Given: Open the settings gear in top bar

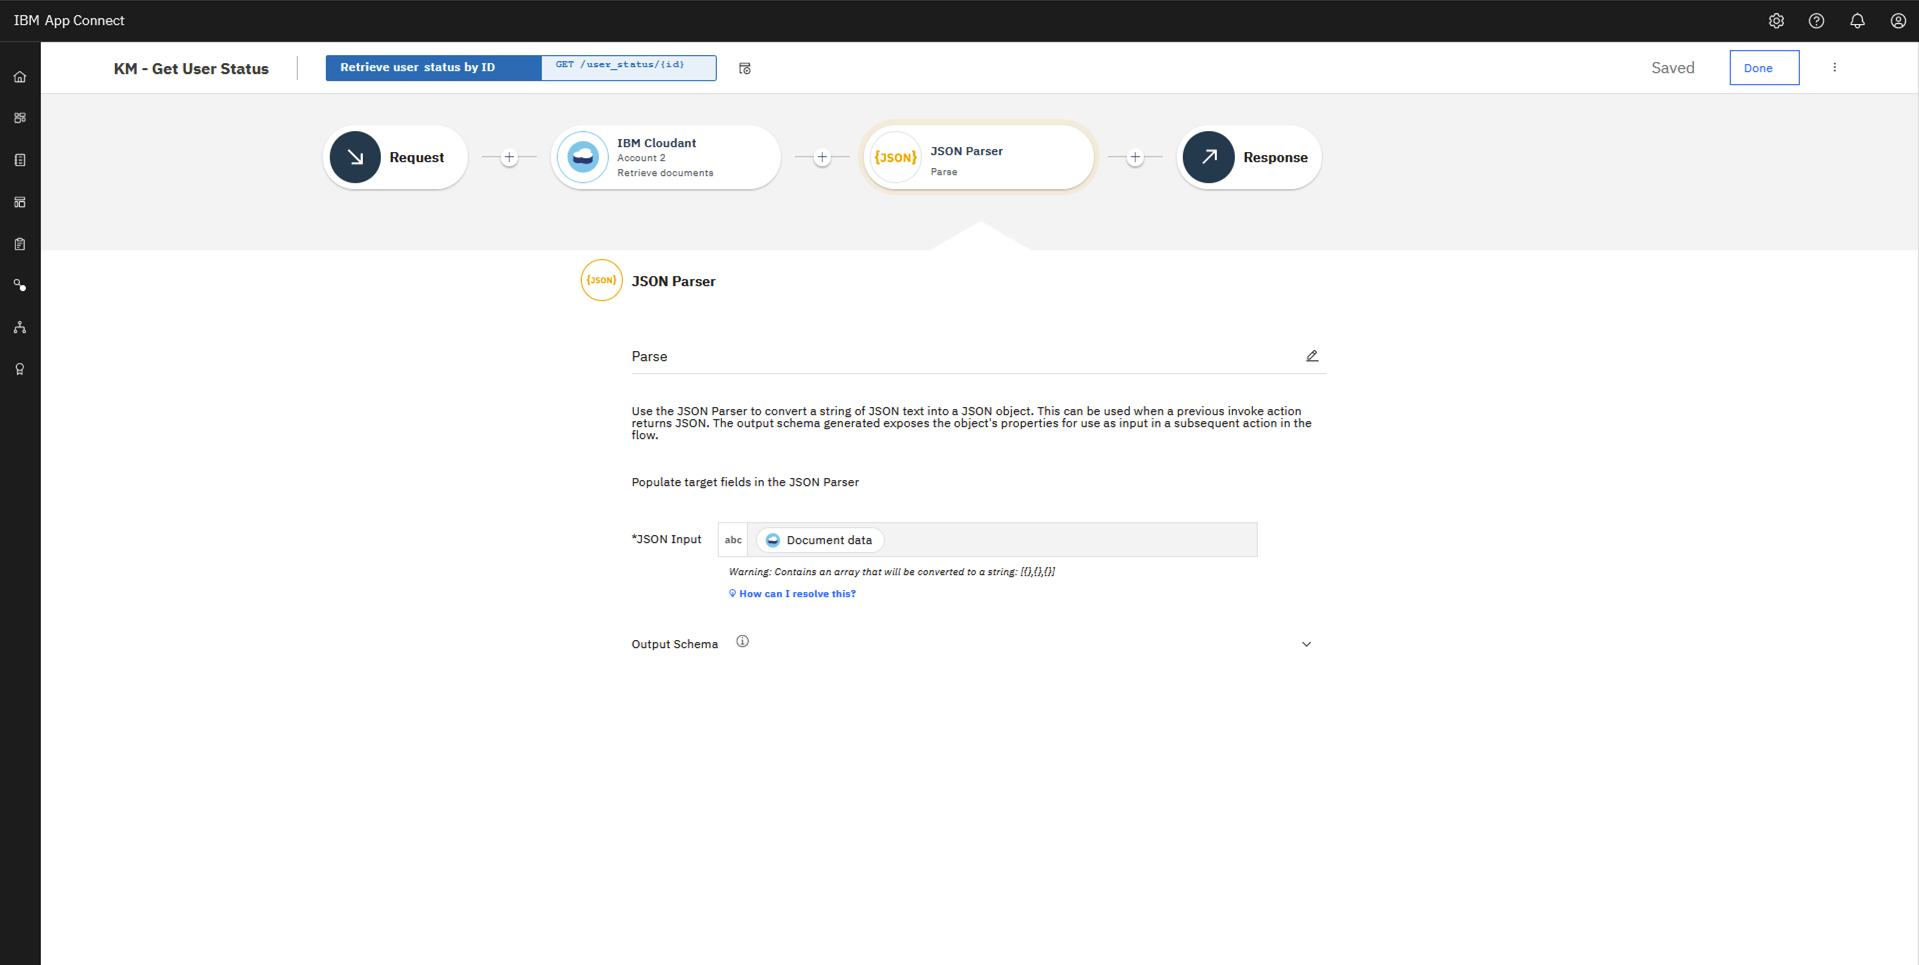Looking at the screenshot, I should coord(1776,21).
